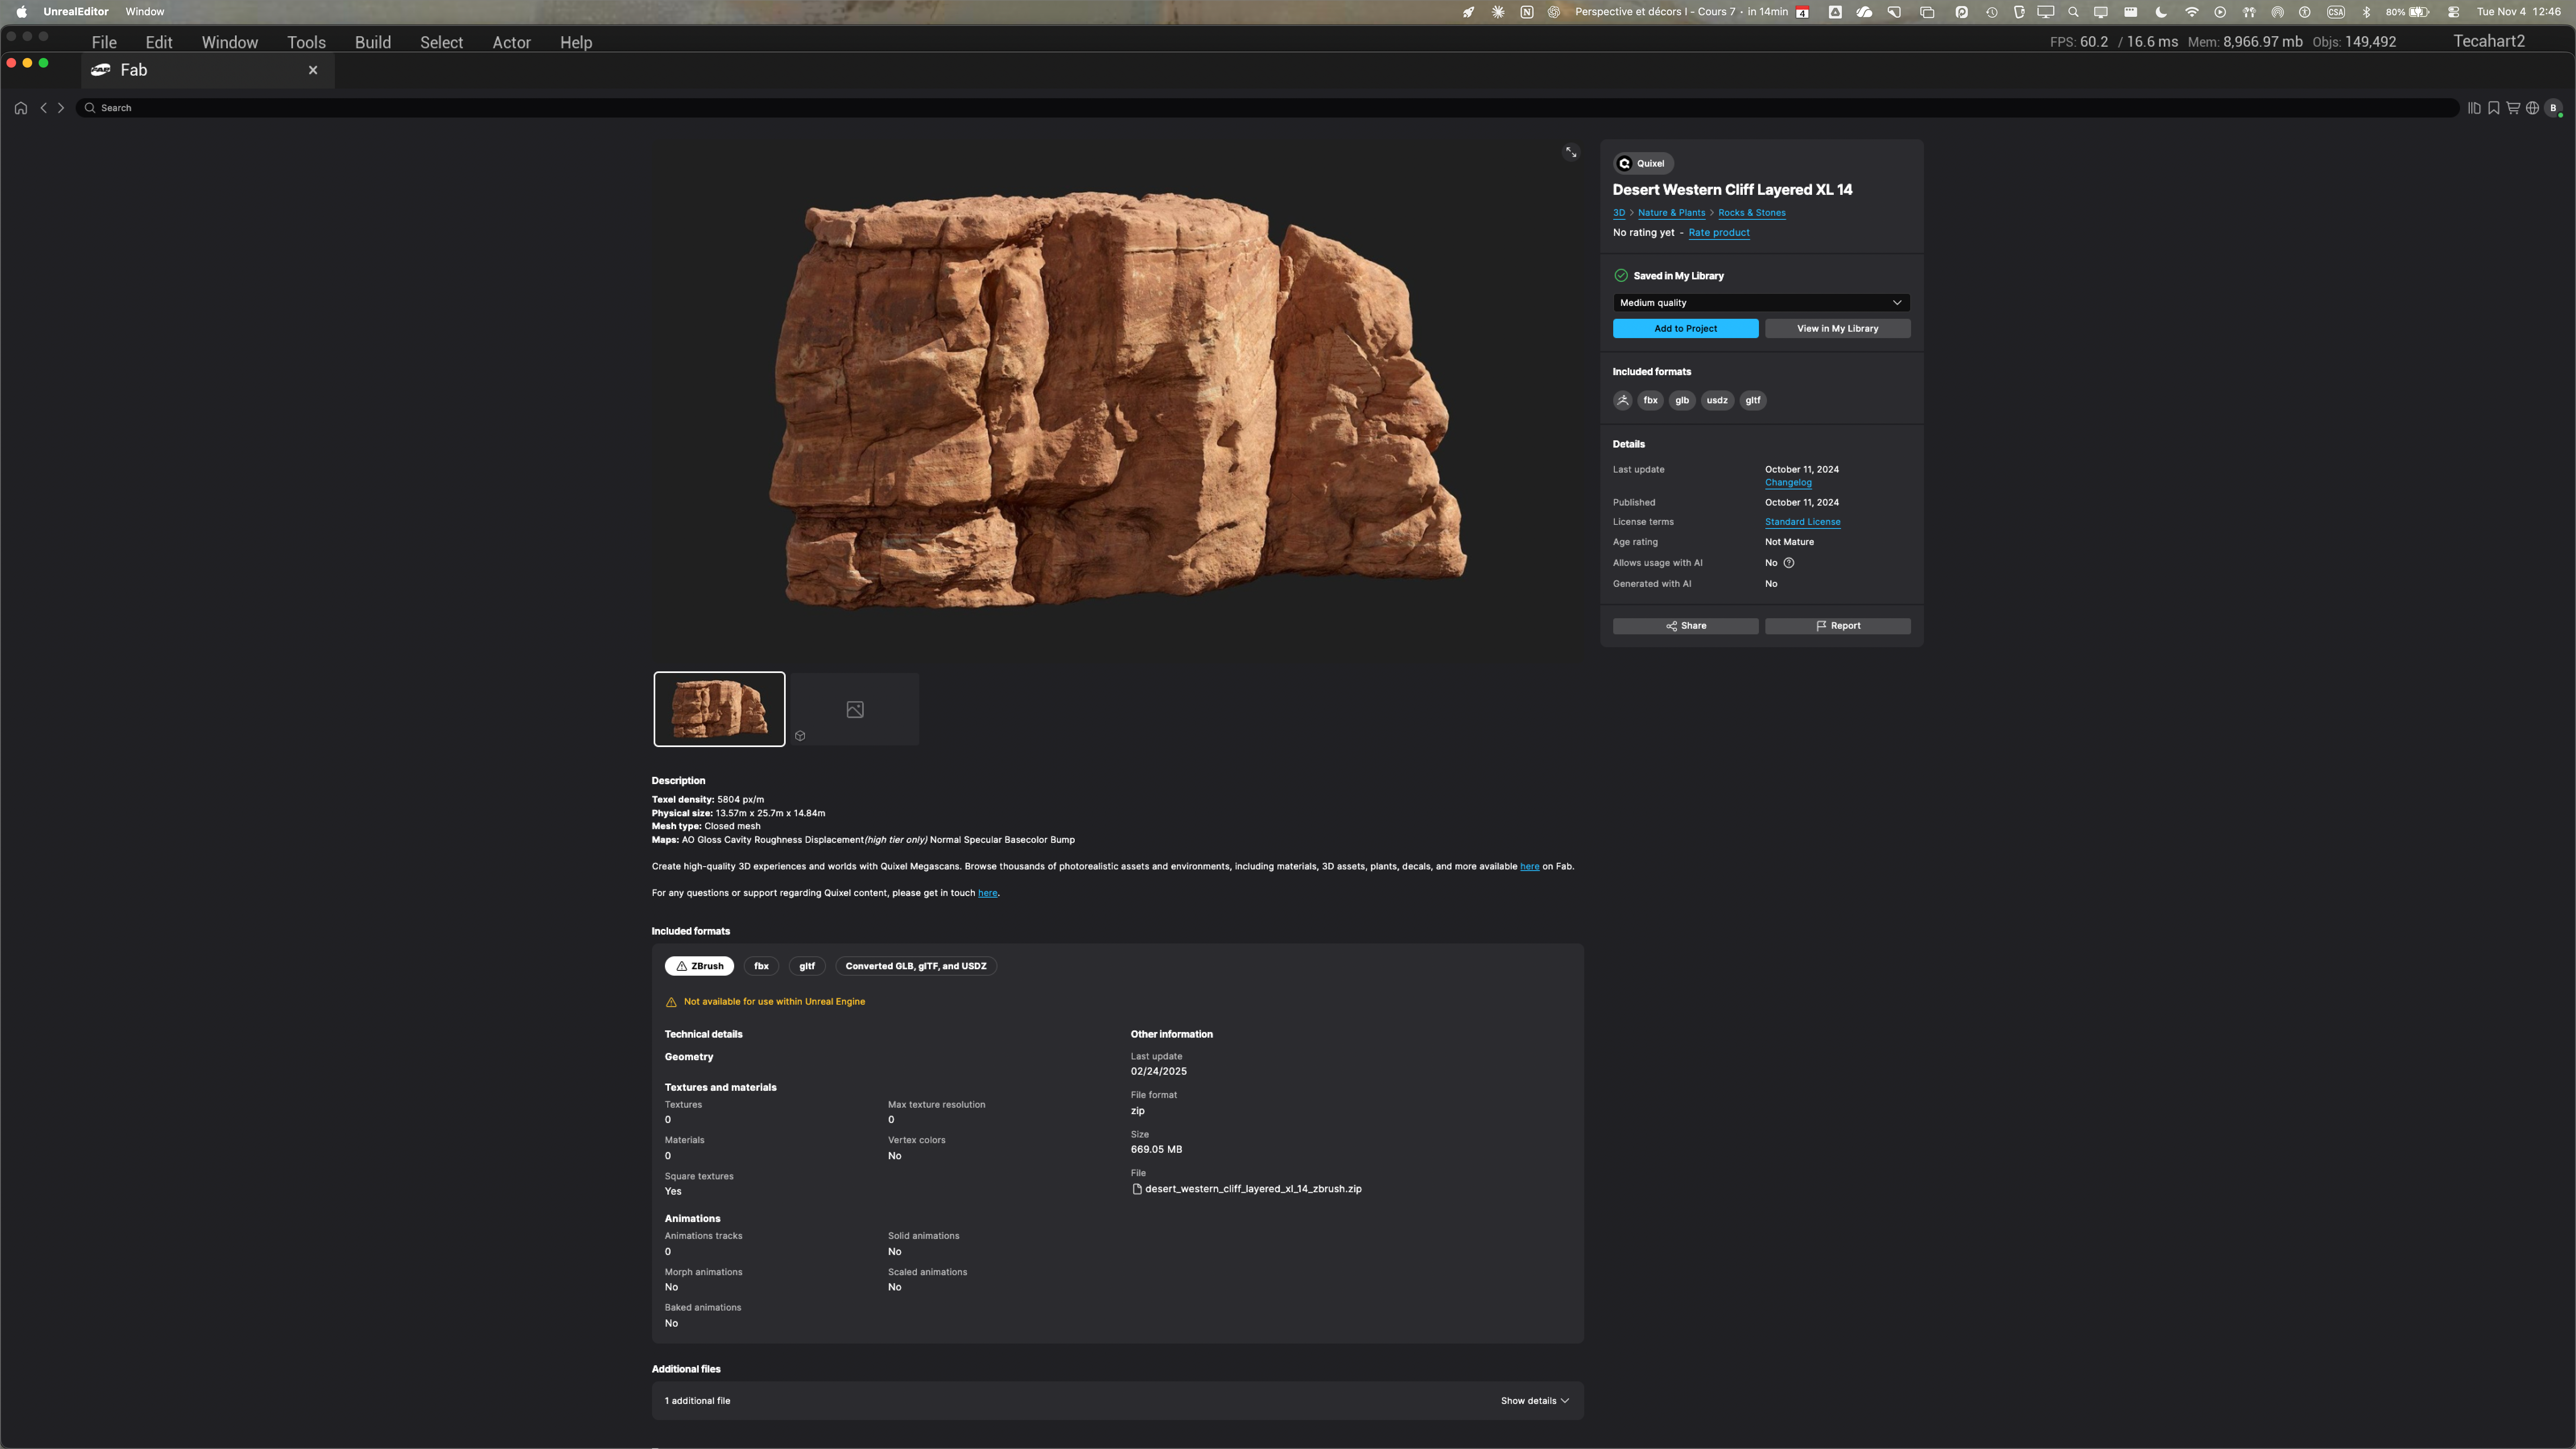Select Converted GLB, glTF, and USDZ tab
The image size is (2576, 1449).
pos(916,966)
